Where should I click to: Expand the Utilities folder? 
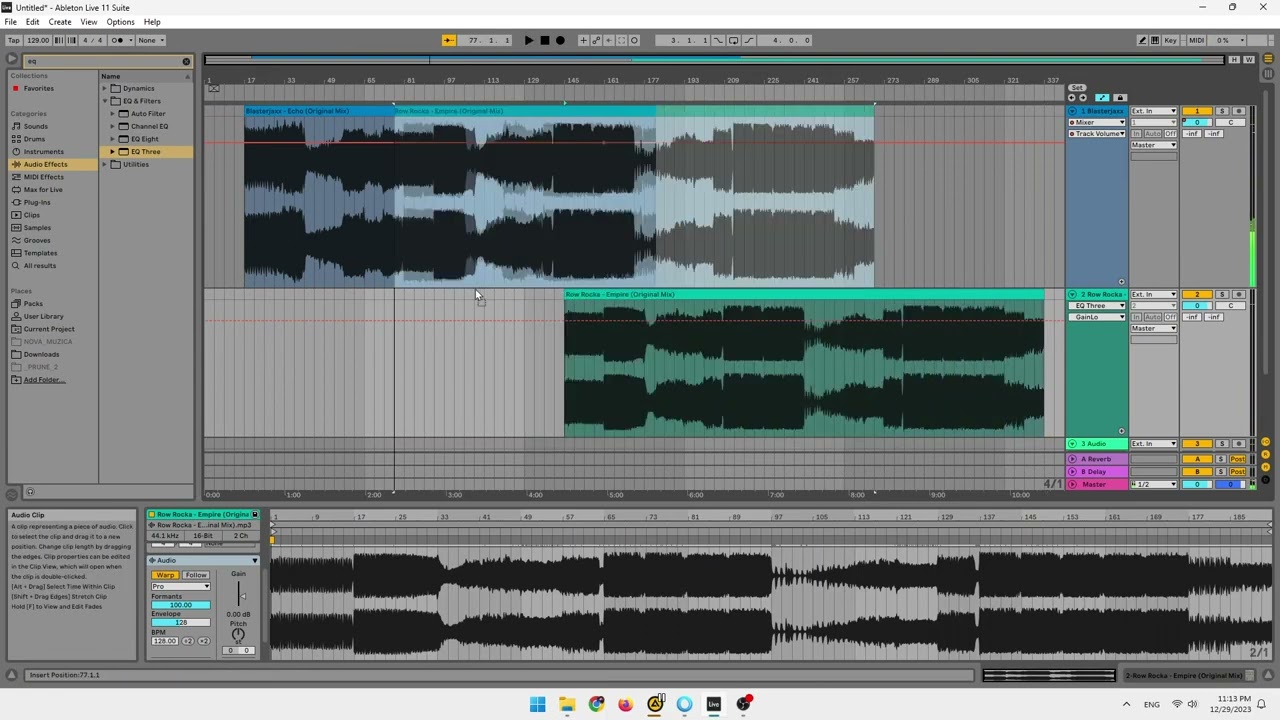pyautogui.click(x=104, y=164)
